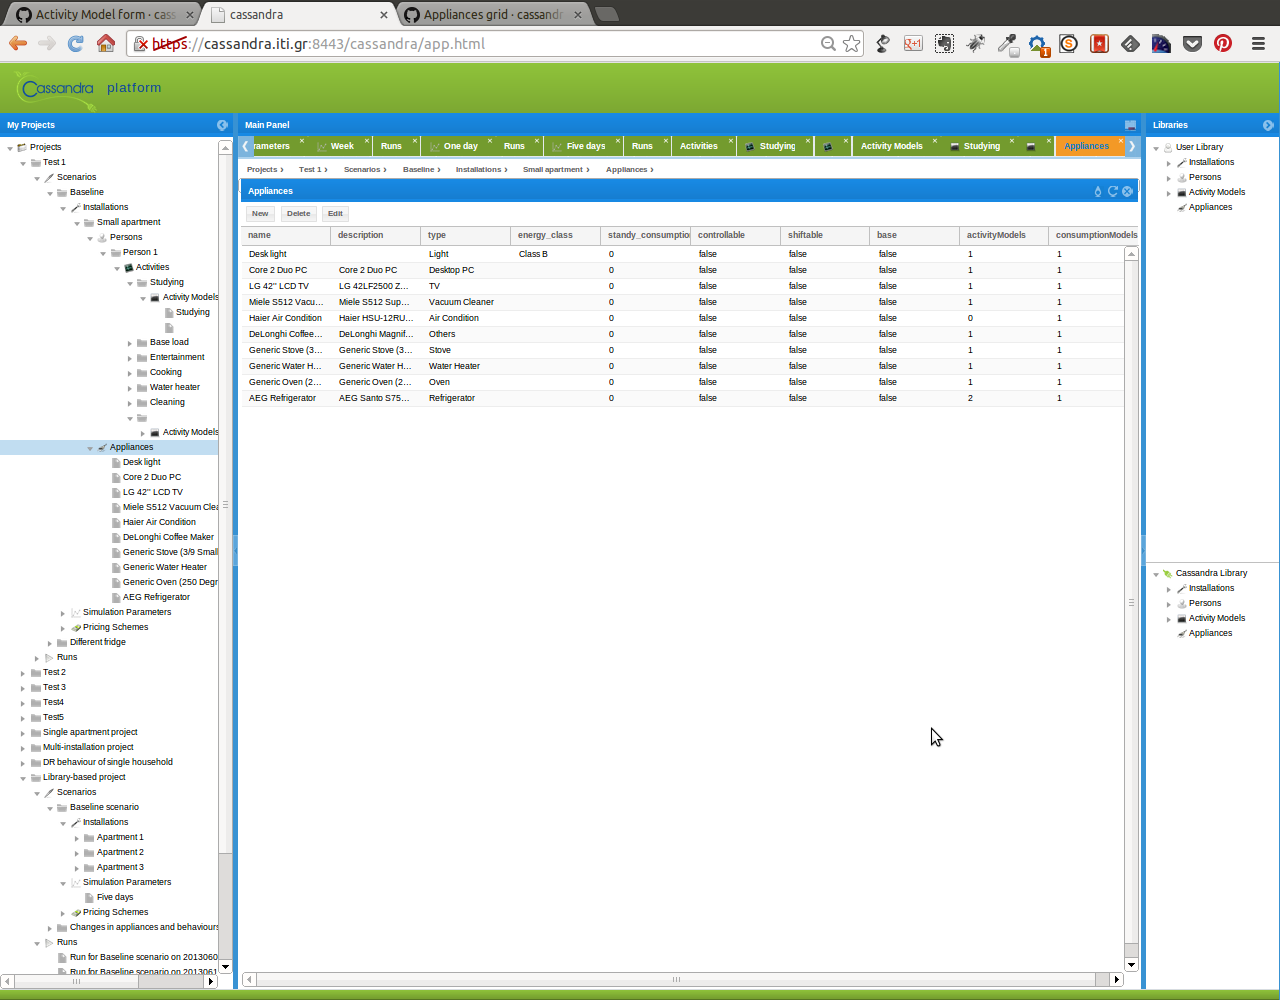
Task: Reload the page with the browser refresh icon
Action: [75, 43]
